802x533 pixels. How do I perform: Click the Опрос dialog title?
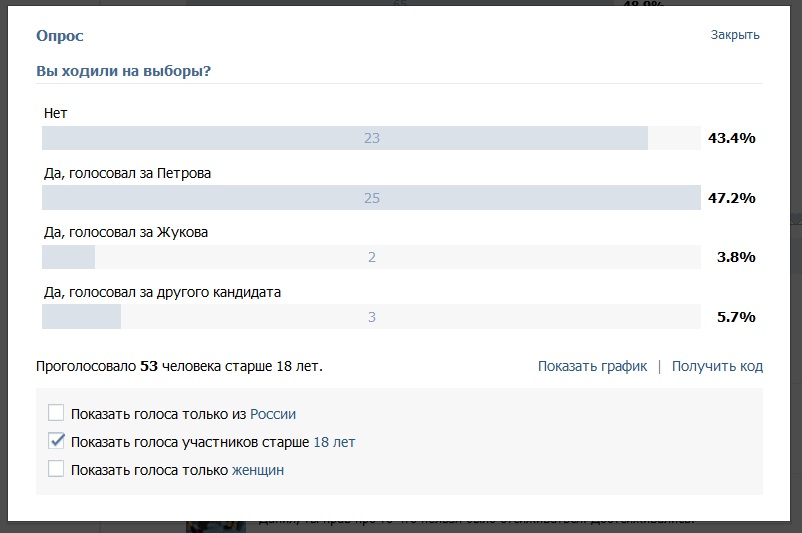click(60, 36)
